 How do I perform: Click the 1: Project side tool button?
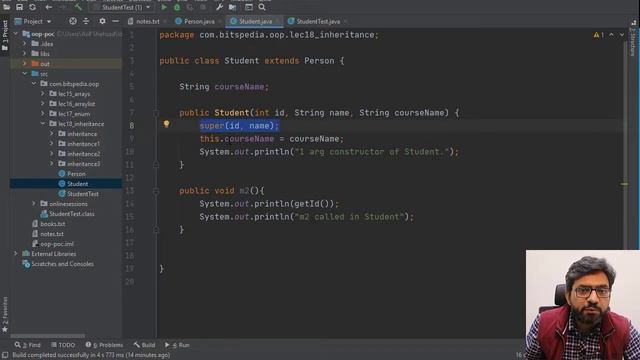5,36
